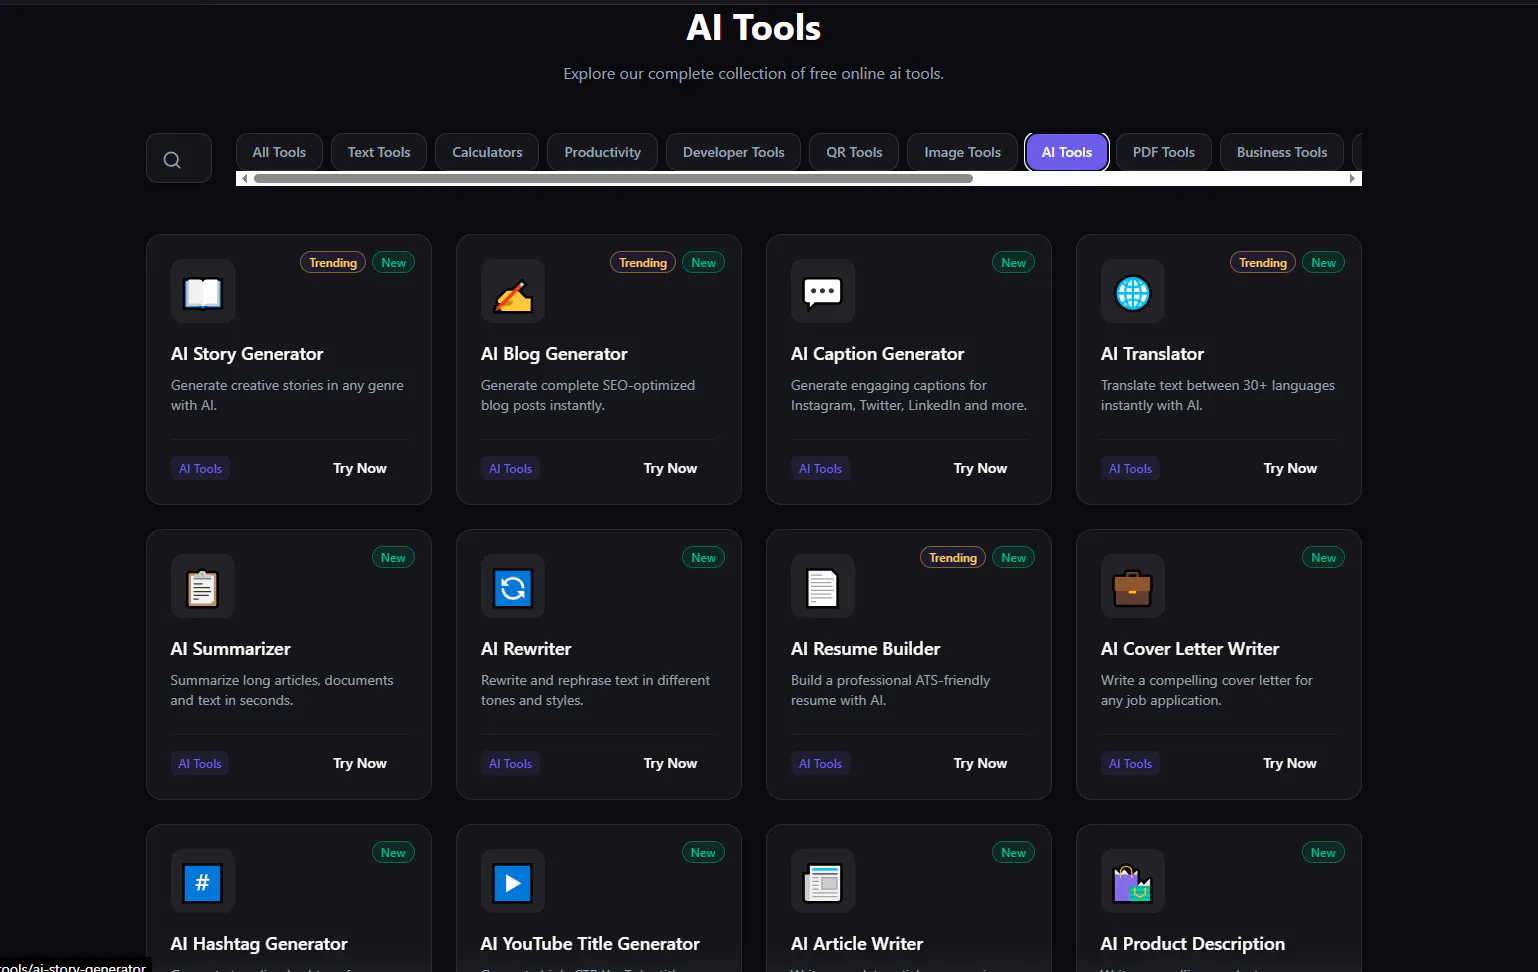Open the PDF Tools category

(1164, 152)
